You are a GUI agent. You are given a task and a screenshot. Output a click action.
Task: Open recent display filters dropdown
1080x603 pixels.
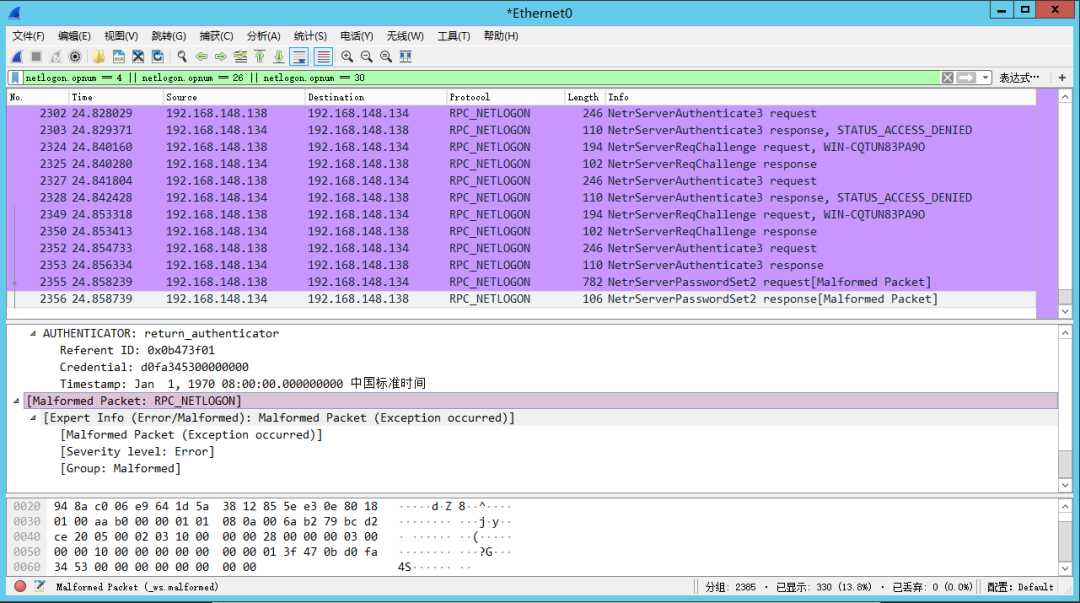pyautogui.click(x=986, y=78)
